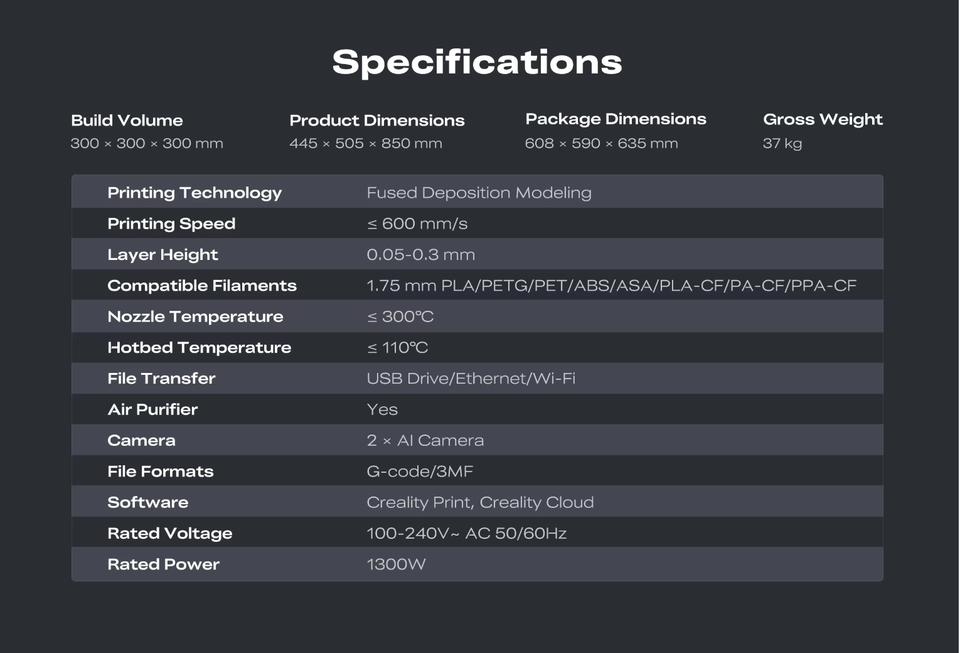This screenshot has height=653, width=960.
Task: Click the Specifications heading
Action: (477, 62)
